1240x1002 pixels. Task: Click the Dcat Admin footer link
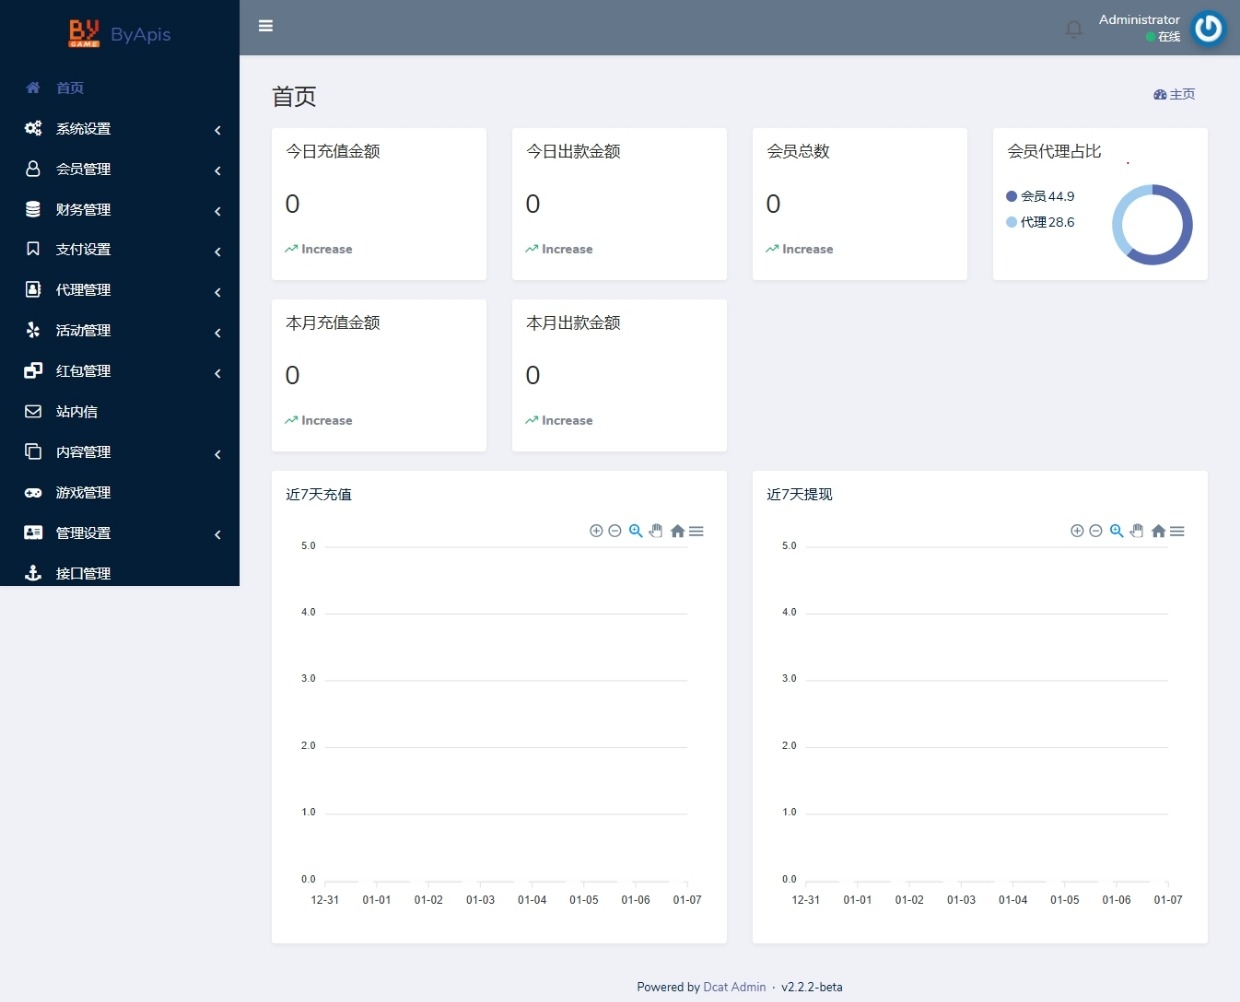734,987
